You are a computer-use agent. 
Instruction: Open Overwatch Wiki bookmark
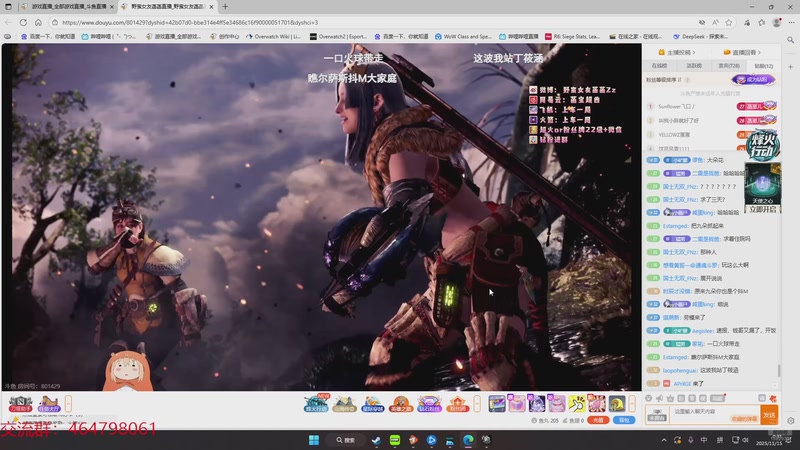pyautogui.click(x=273, y=37)
